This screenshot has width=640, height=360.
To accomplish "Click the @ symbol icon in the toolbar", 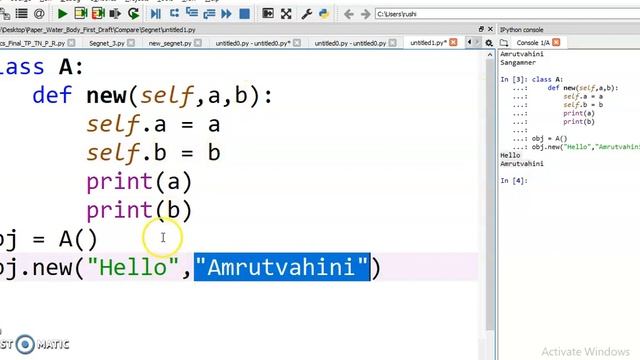I will (x=39, y=14).
